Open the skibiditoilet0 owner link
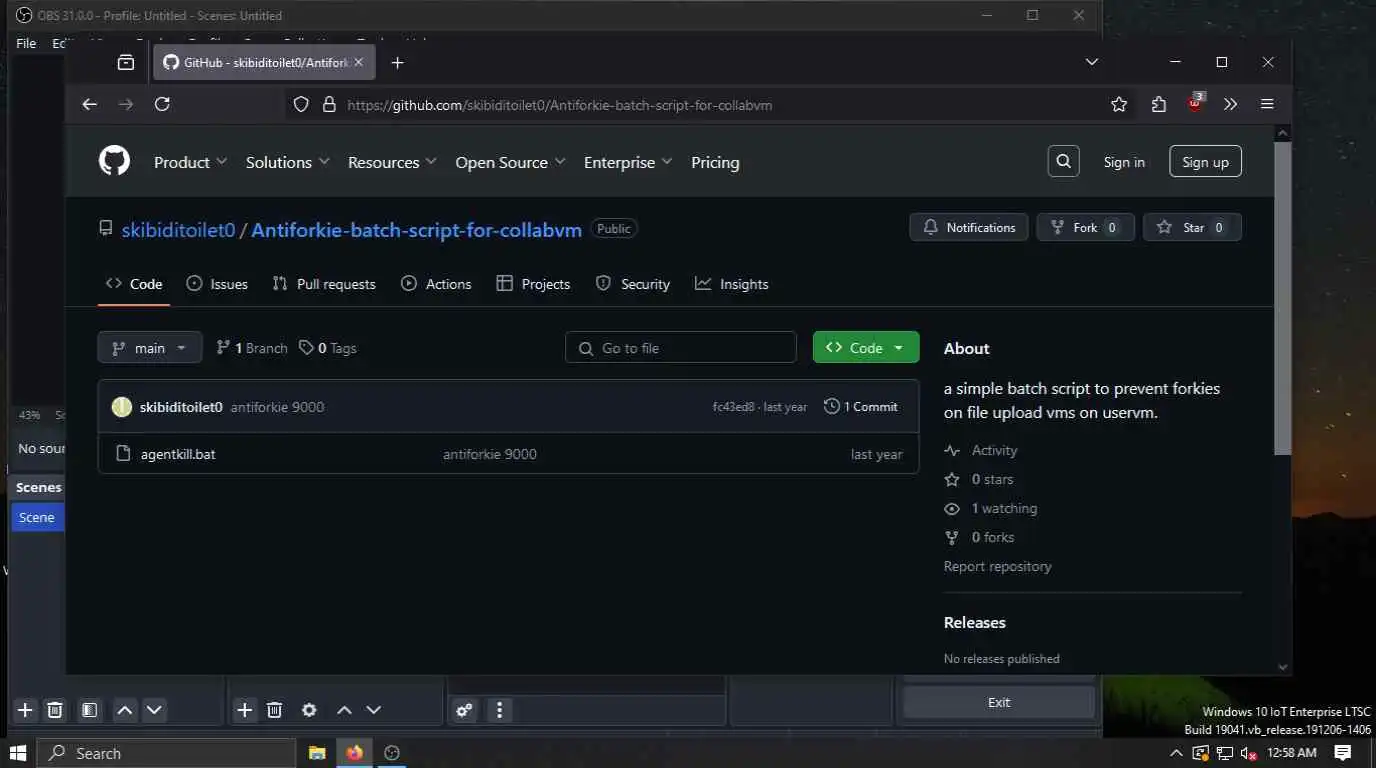The height and width of the screenshot is (768, 1376). tap(178, 230)
